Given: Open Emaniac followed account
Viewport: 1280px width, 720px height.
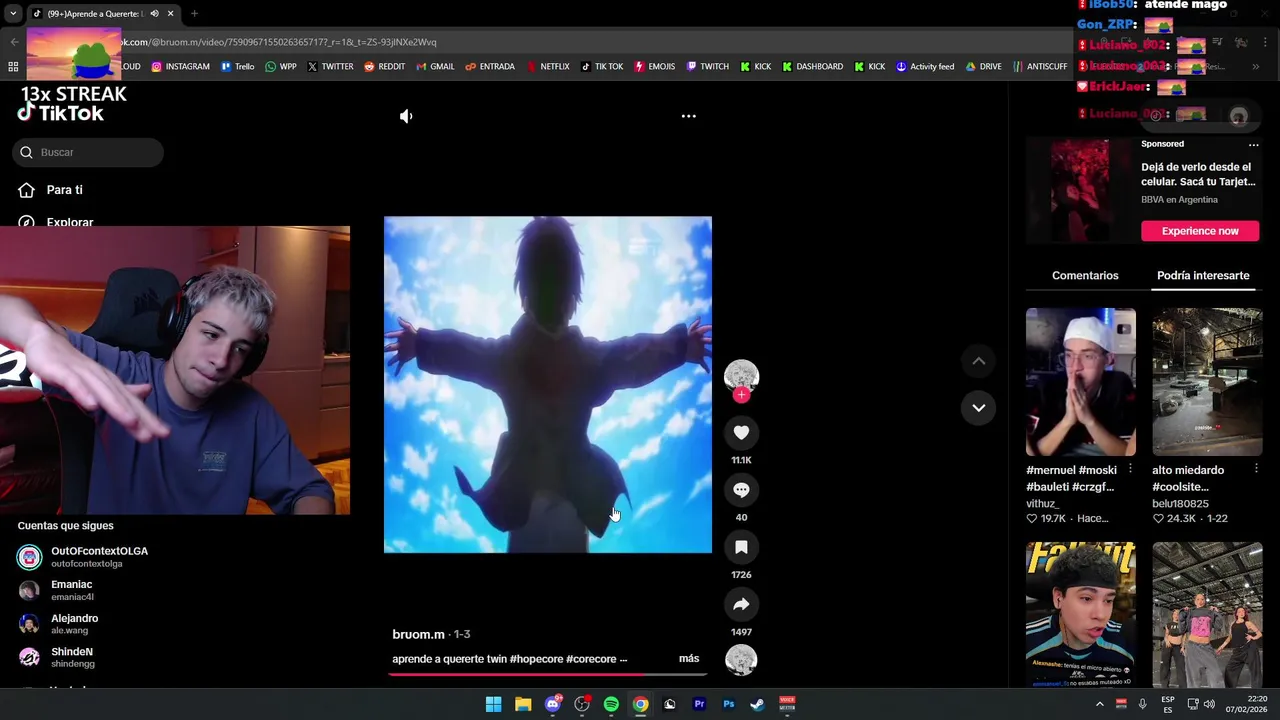Looking at the screenshot, I should [x=56, y=590].
